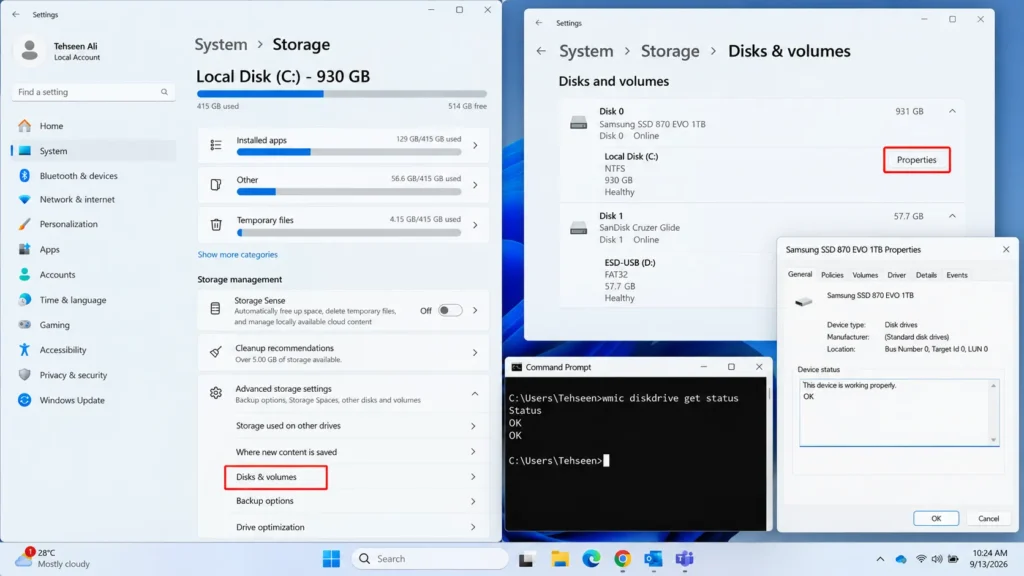1024x576 pixels.
Task: Click Properties button for Local Disk (C:)
Action: pos(916,160)
